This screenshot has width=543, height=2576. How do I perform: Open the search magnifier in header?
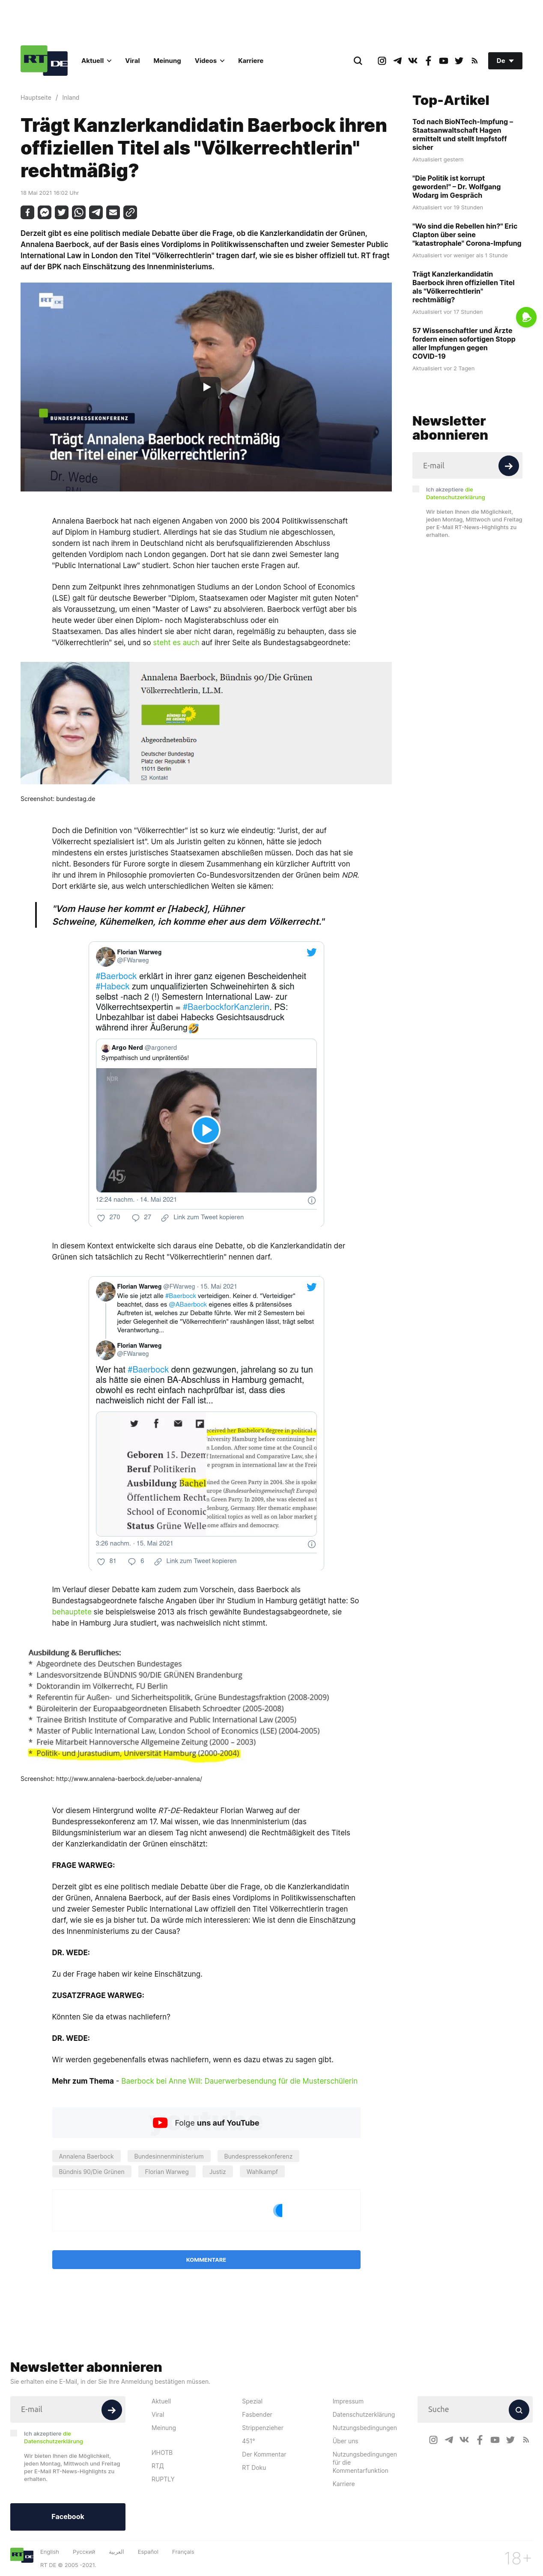358,61
